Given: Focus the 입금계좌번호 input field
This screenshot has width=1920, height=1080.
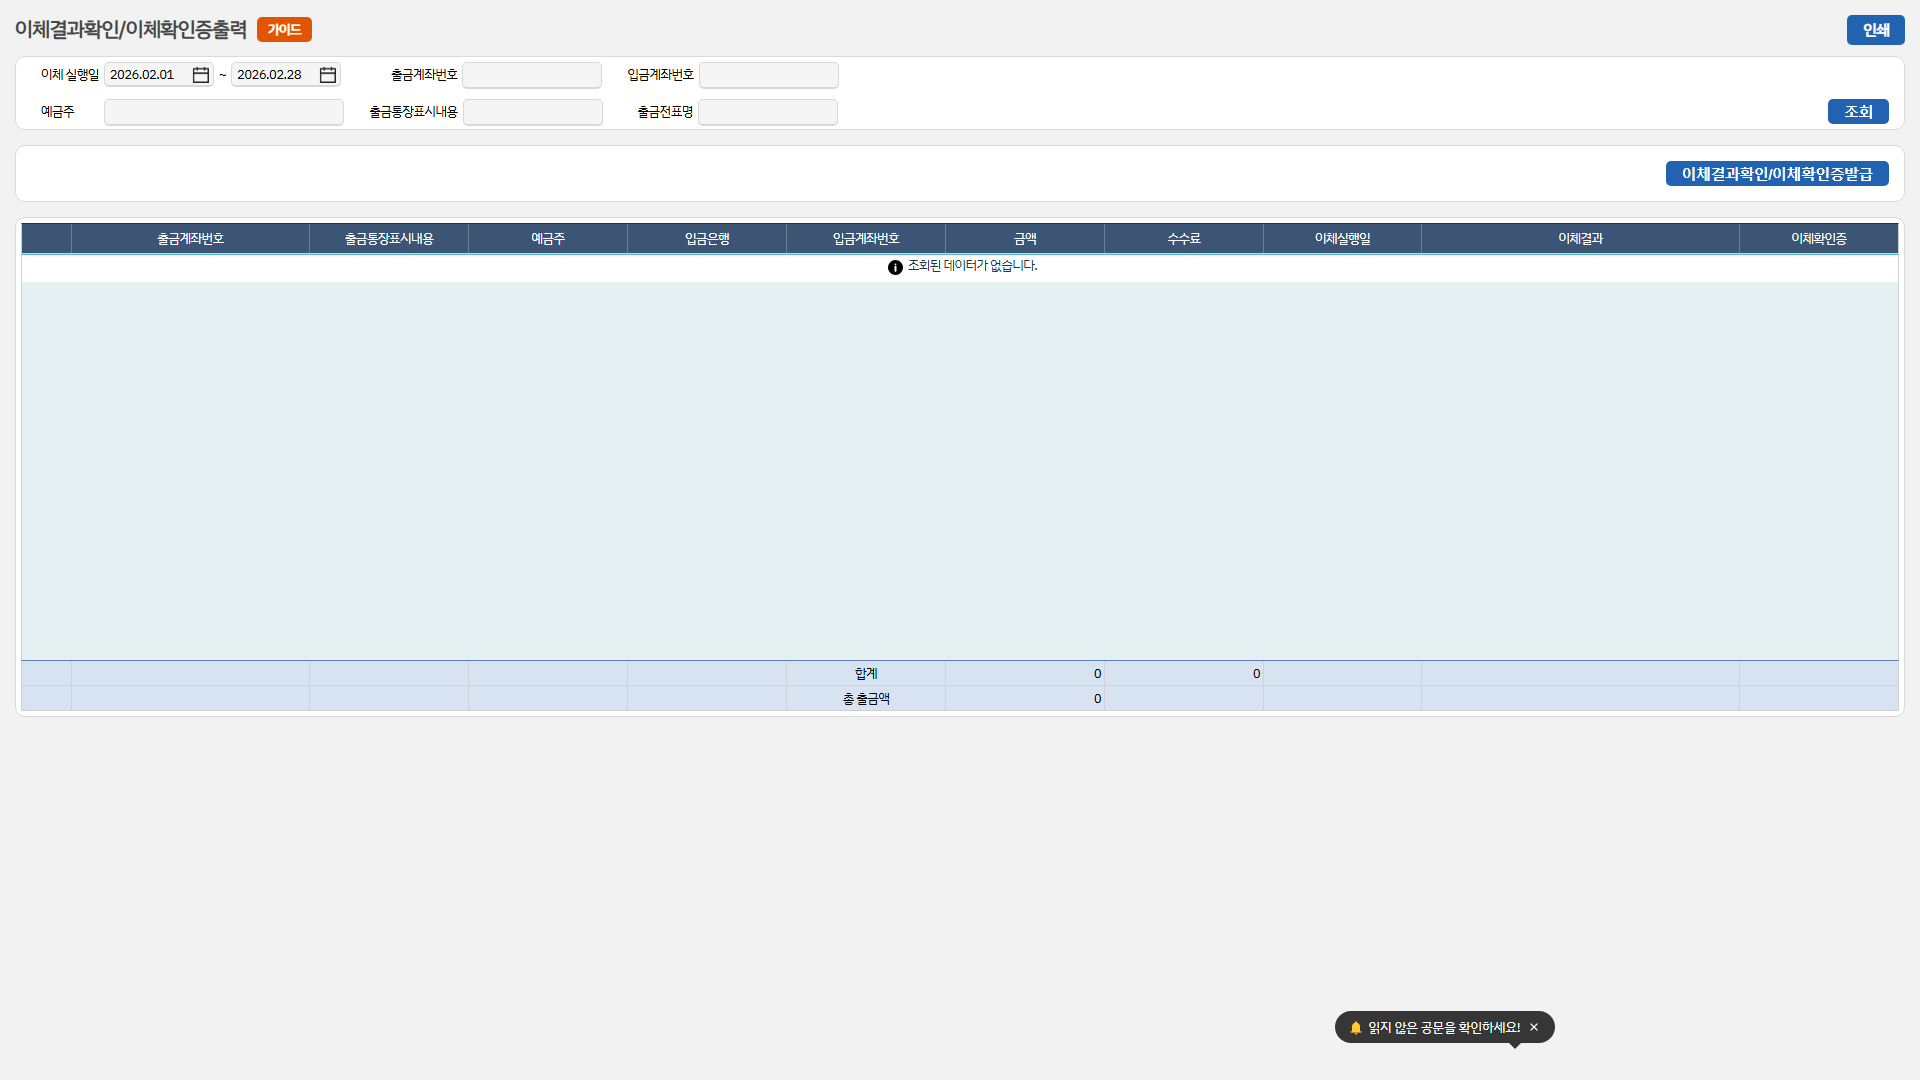Looking at the screenshot, I should point(768,75).
